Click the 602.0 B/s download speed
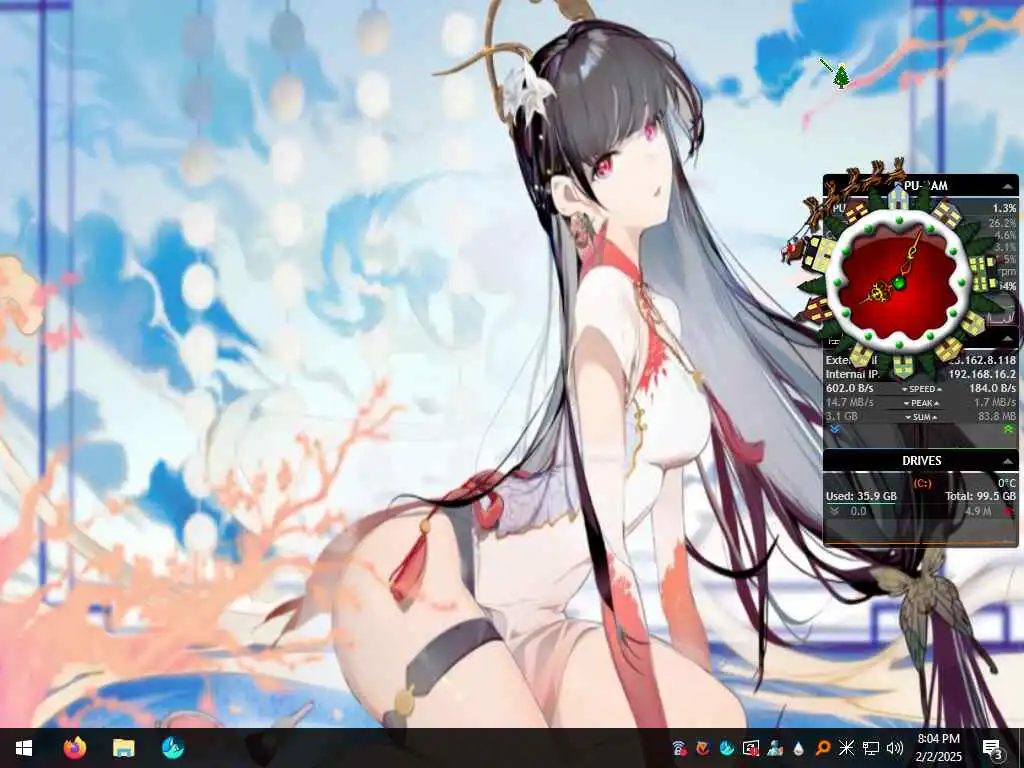The height and width of the screenshot is (768, 1024). point(850,388)
